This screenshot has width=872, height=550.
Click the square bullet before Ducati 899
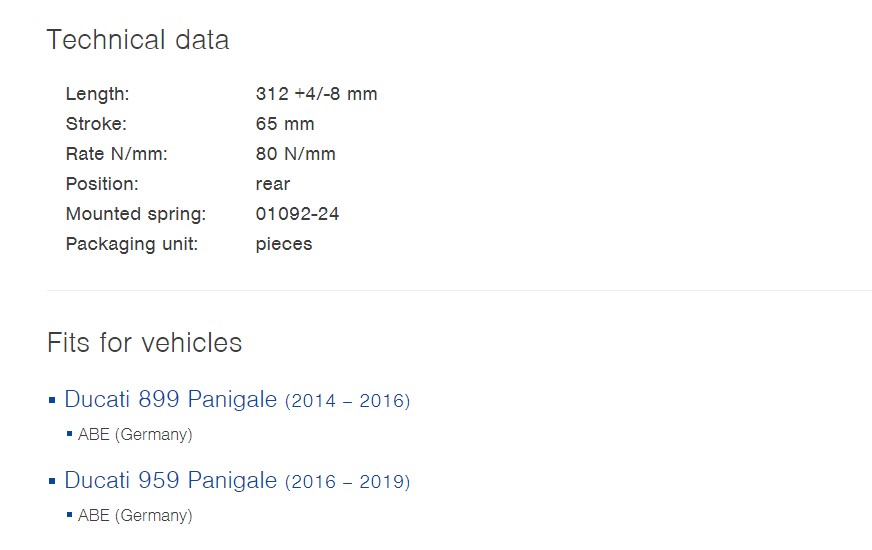click(x=52, y=401)
